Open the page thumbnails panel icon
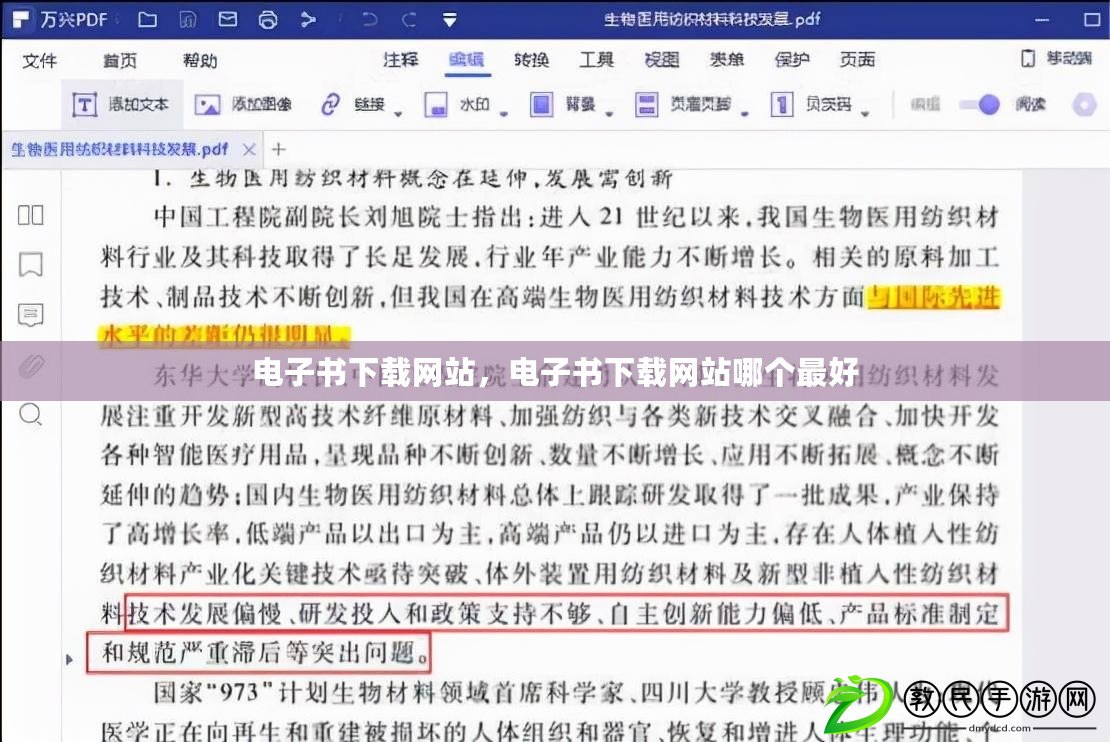 click(x=30, y=215)
